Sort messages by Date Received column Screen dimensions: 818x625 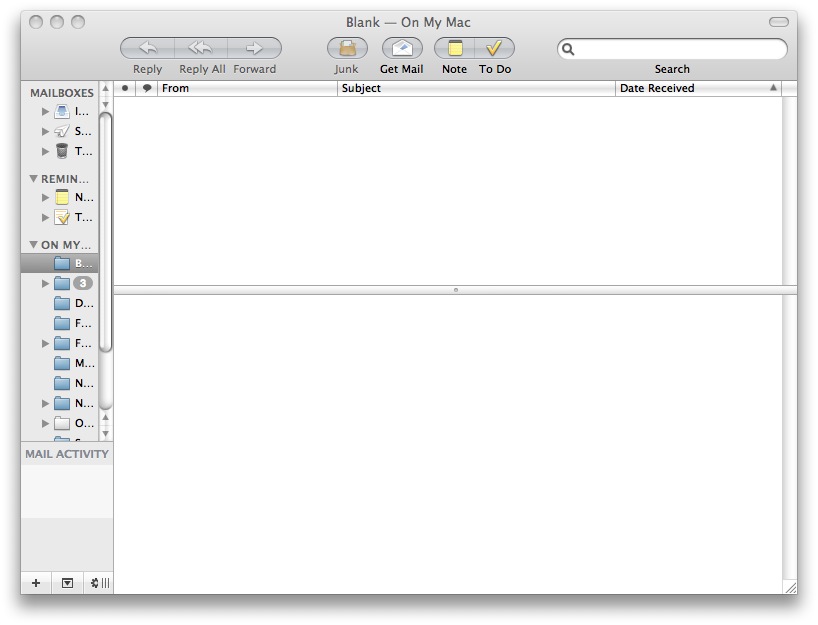tap(699, 88)
